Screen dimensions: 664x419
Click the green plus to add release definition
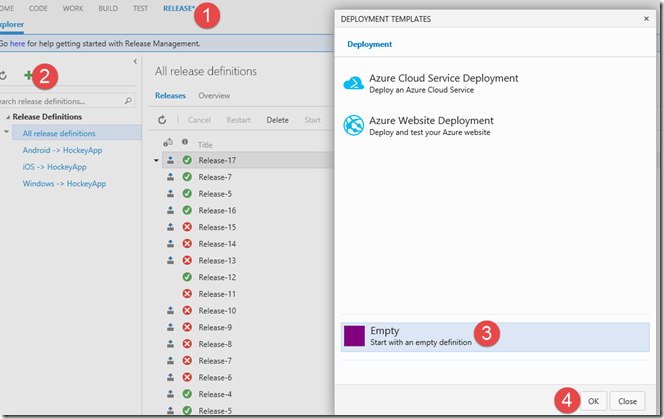[x=28, y=75]
